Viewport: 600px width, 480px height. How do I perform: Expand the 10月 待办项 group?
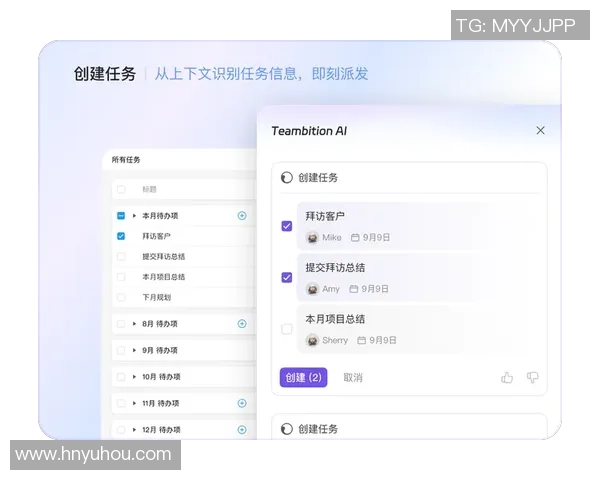[x=134, y=377]
